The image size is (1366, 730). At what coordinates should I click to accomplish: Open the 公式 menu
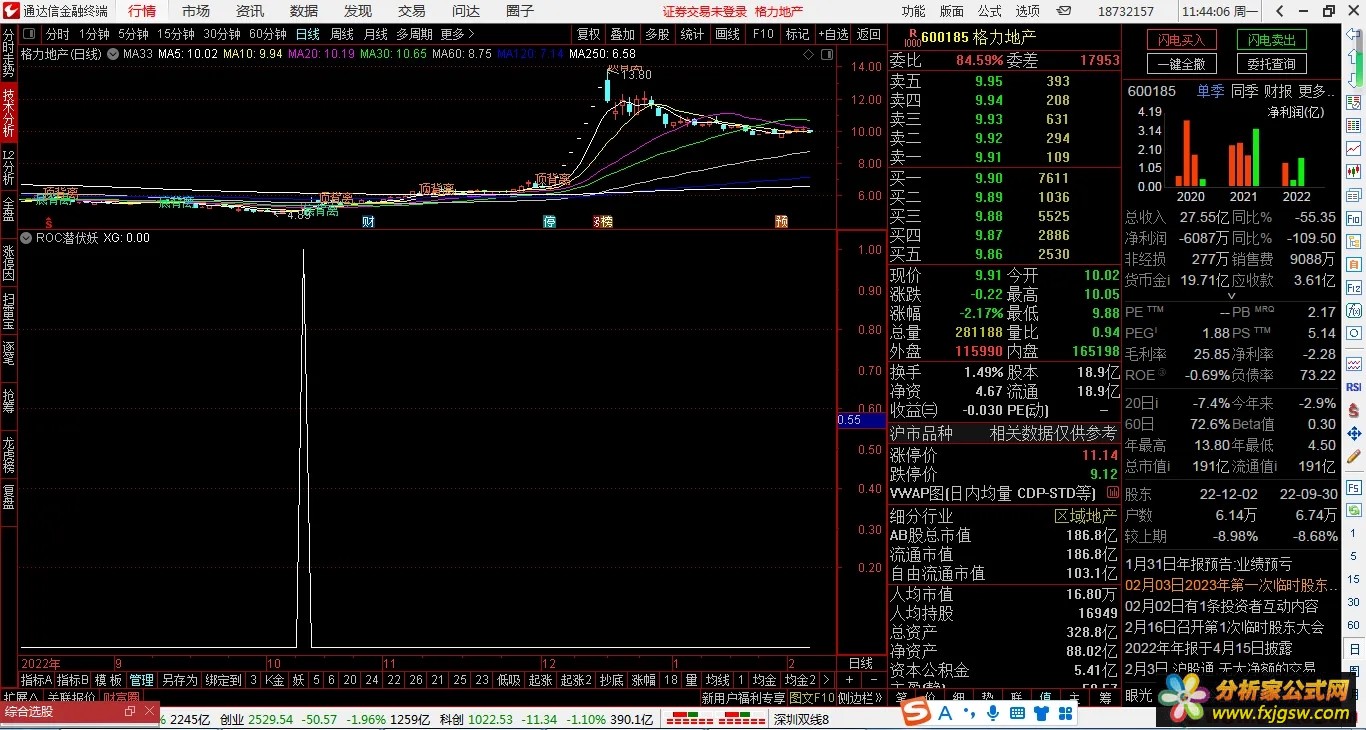click(989, 11)
